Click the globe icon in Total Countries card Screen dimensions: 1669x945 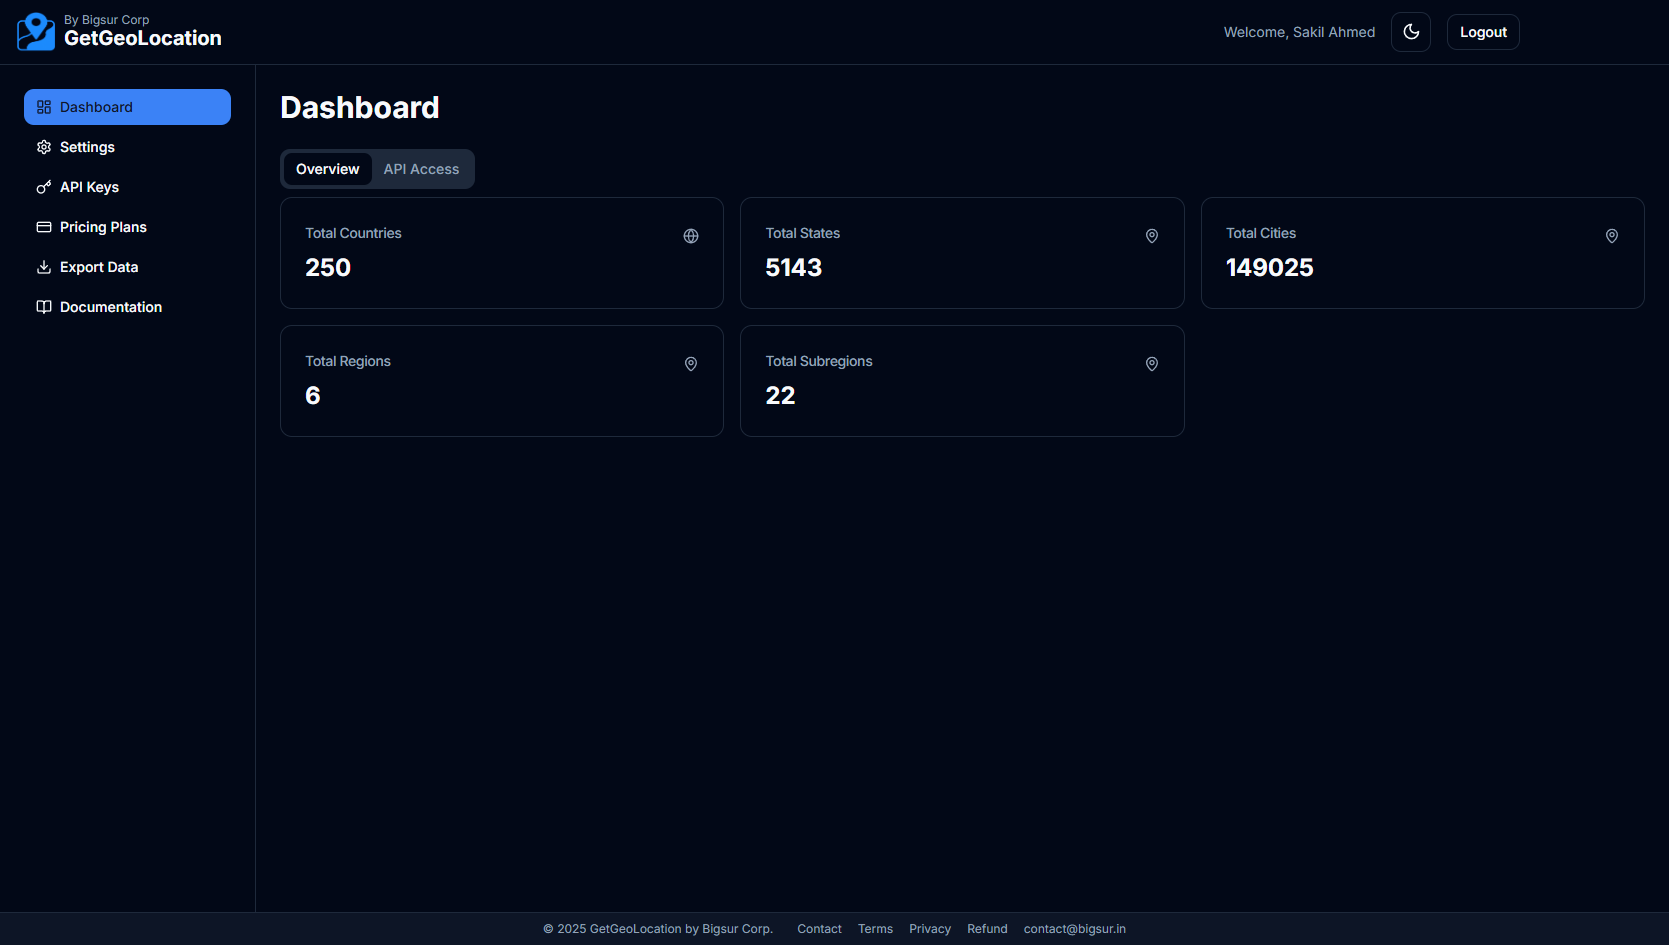point(691,236)
